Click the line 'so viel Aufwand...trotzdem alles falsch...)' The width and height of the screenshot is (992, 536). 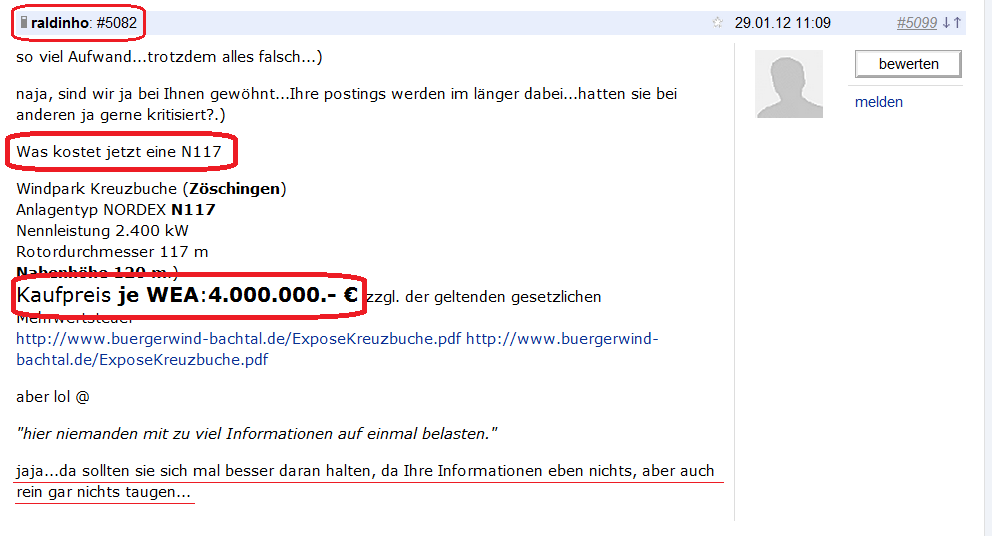(169, 57)
